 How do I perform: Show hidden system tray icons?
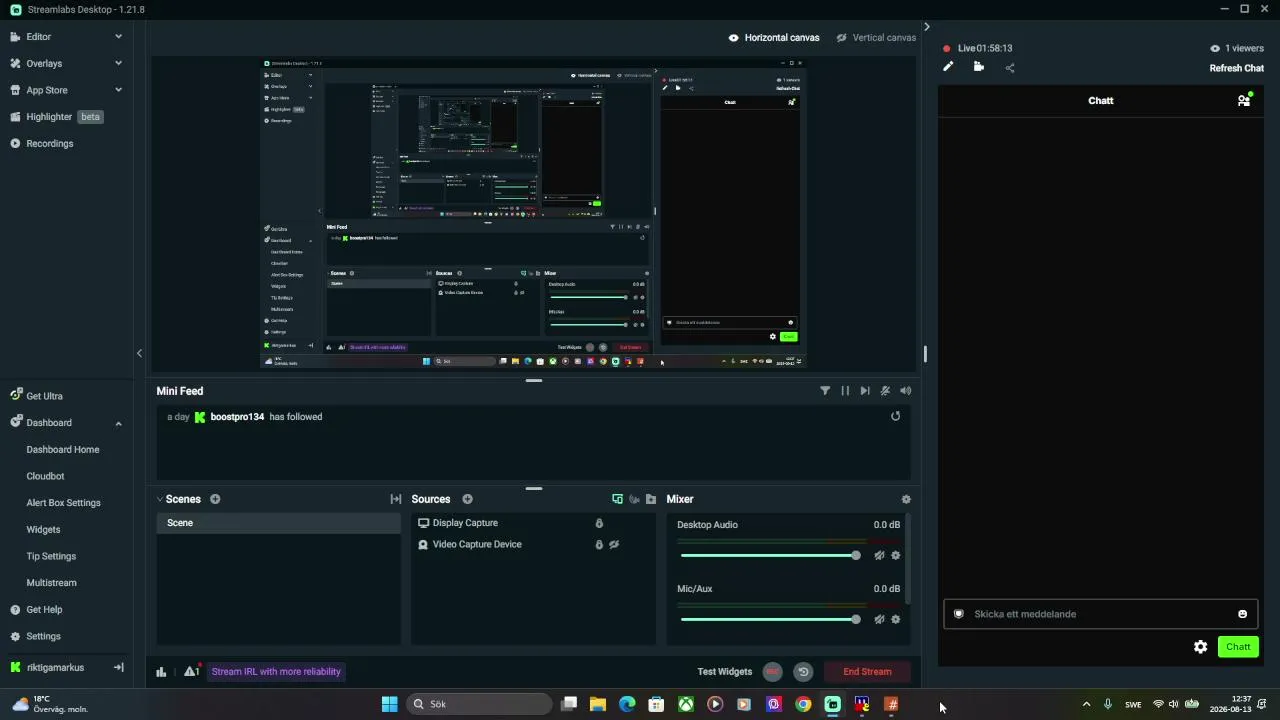[1086, 704]
